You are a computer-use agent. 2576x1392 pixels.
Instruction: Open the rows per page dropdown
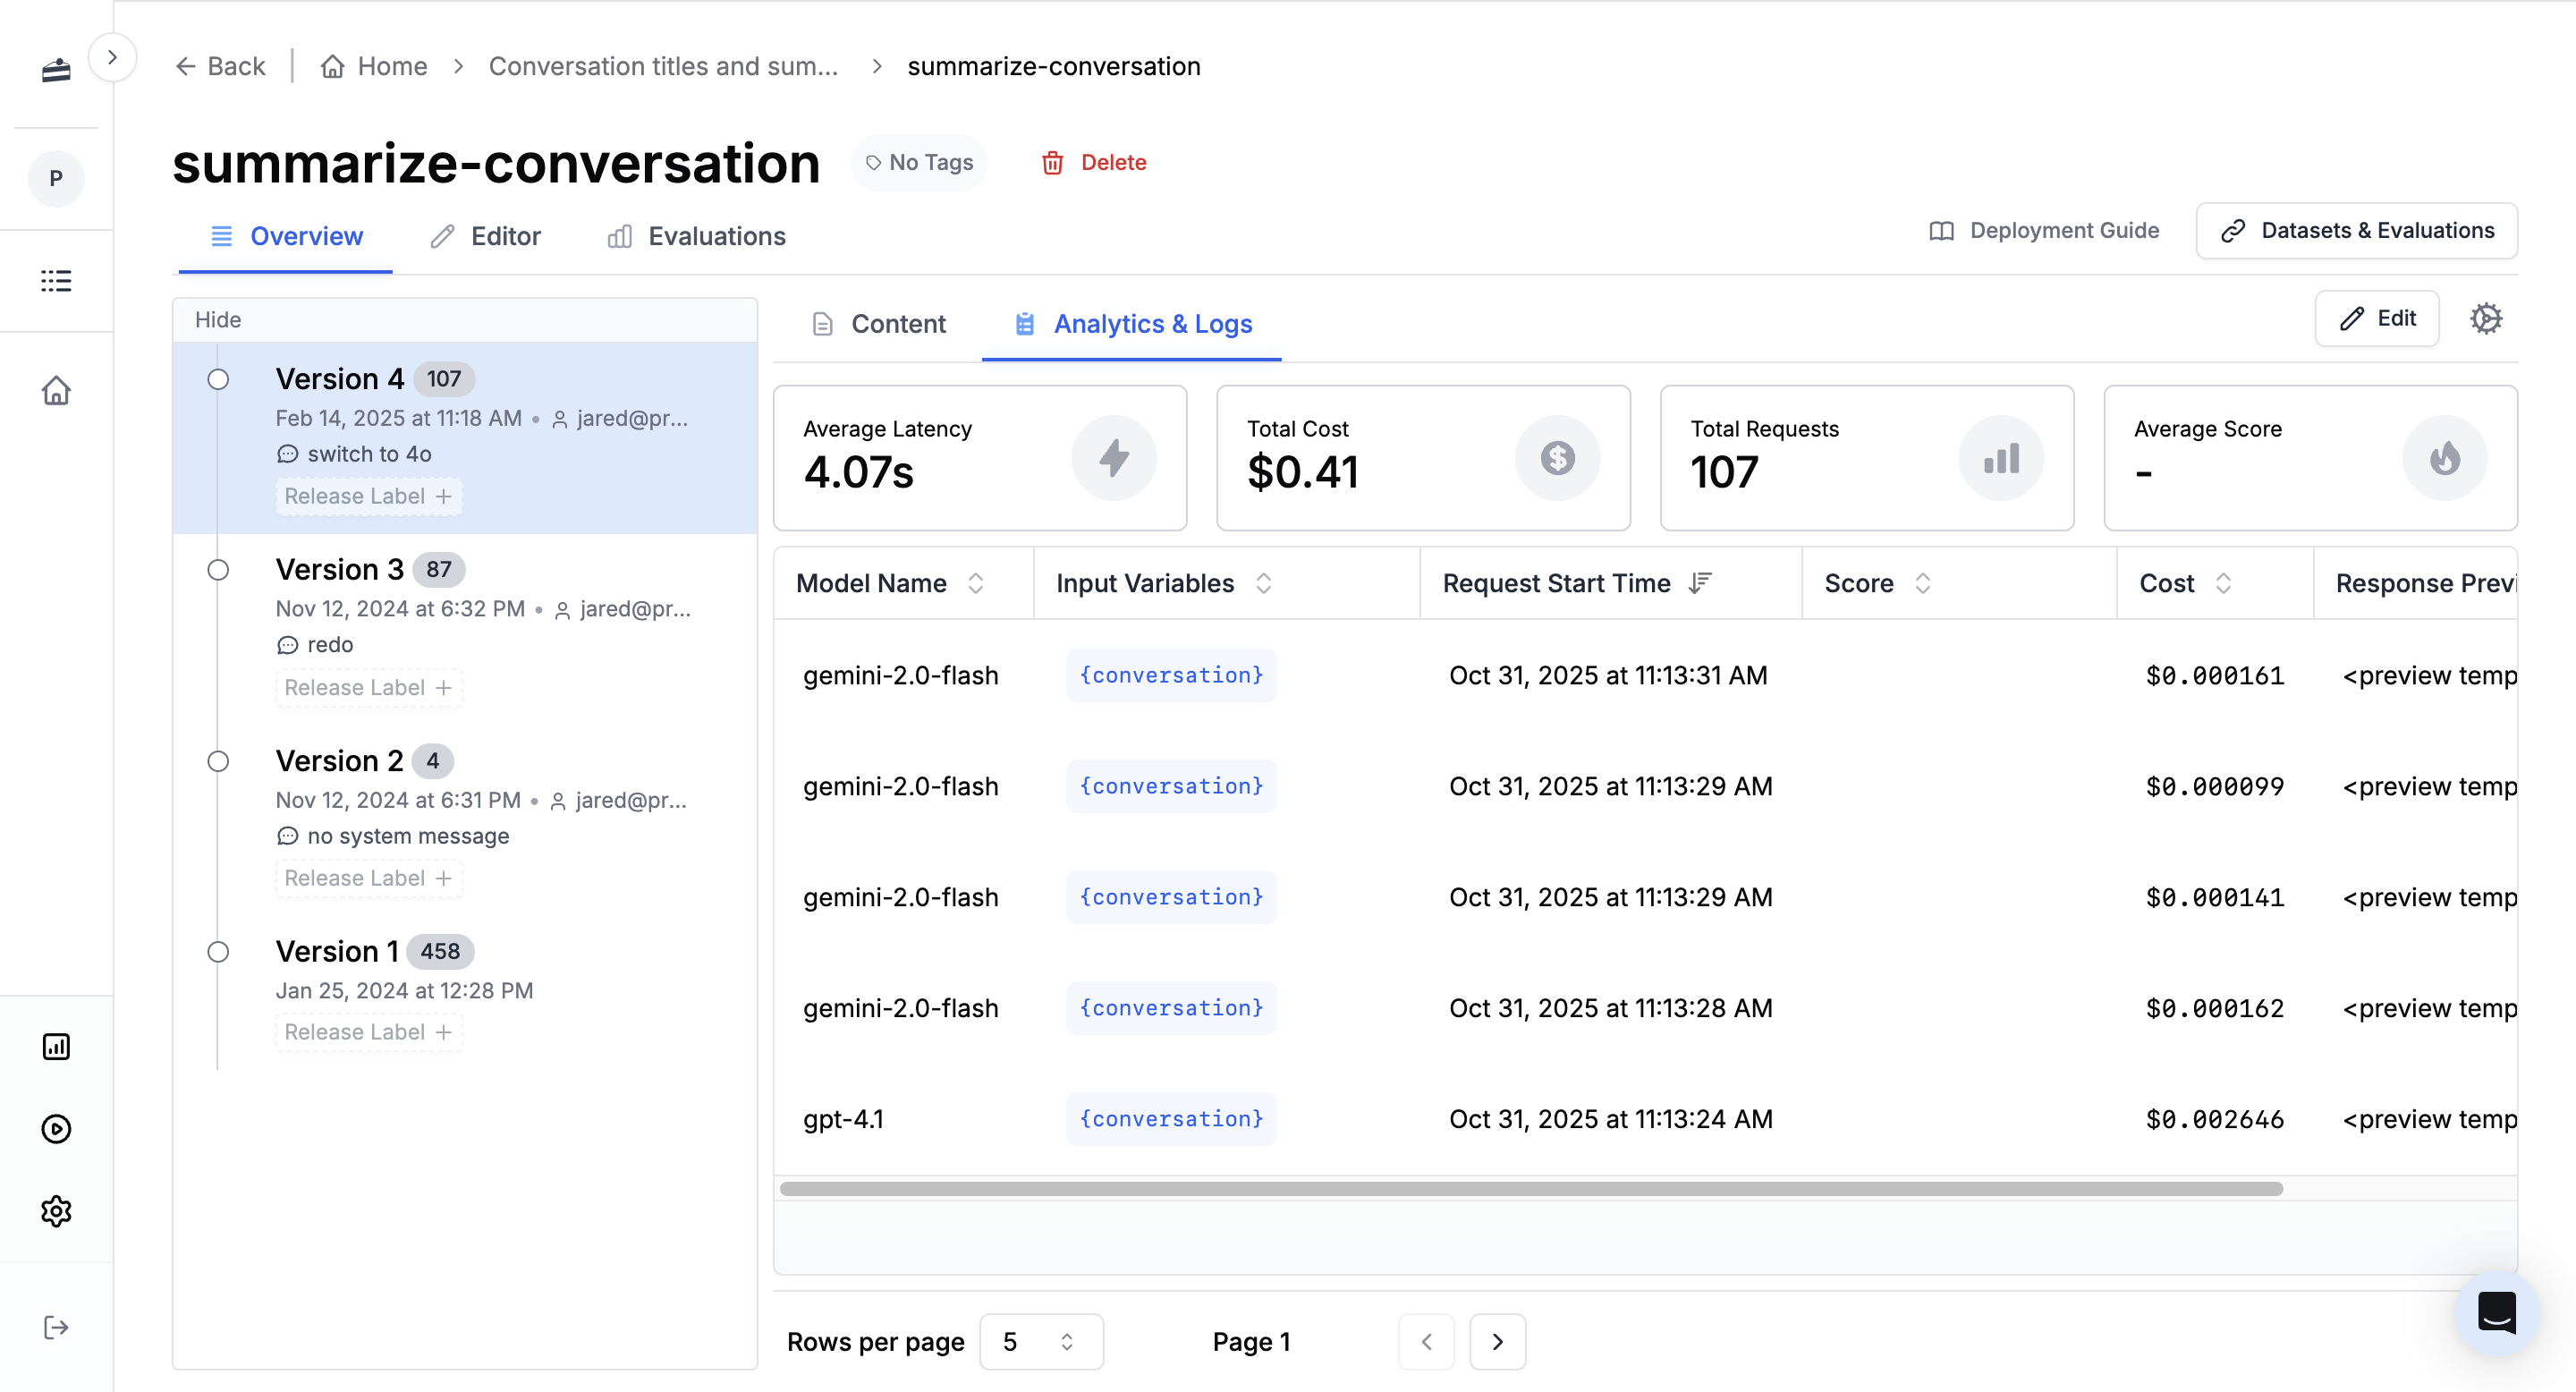[1040, 1341]
